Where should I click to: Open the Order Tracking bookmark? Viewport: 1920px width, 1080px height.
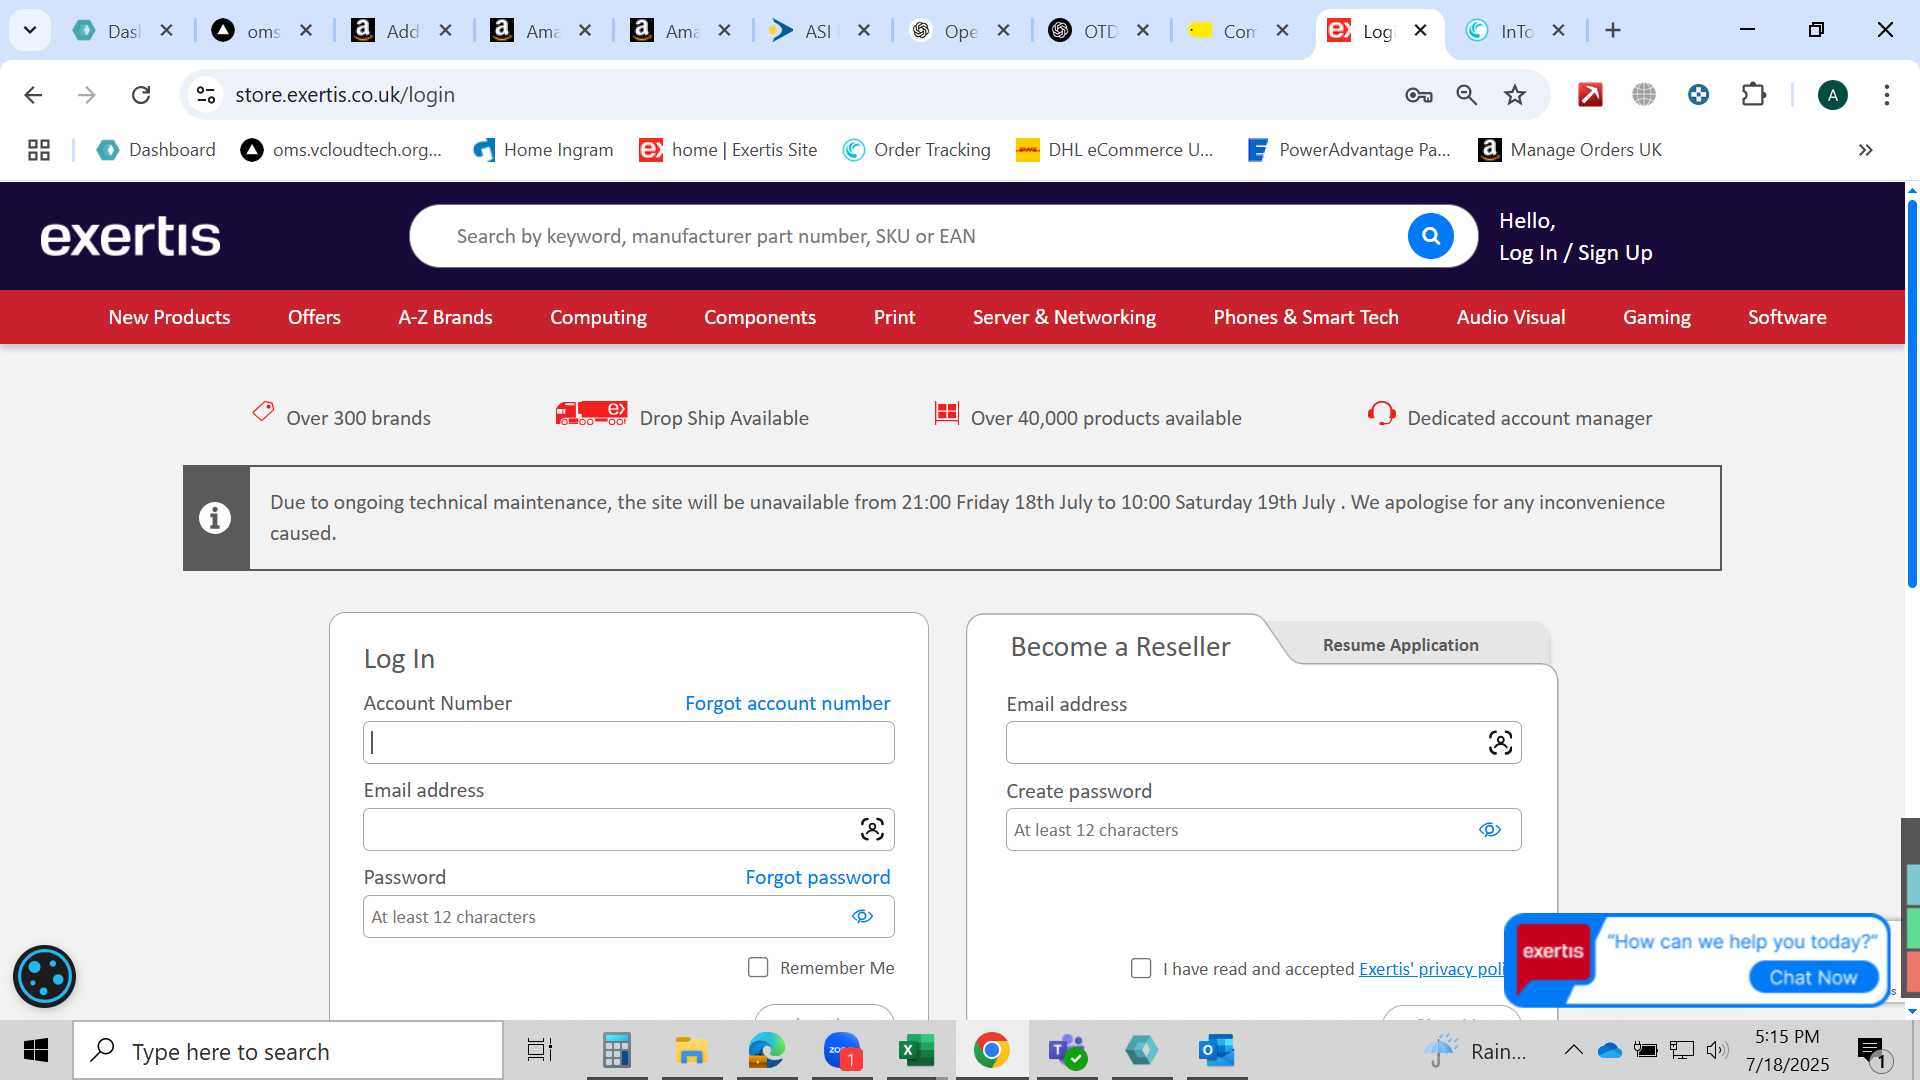click(916, 150)
